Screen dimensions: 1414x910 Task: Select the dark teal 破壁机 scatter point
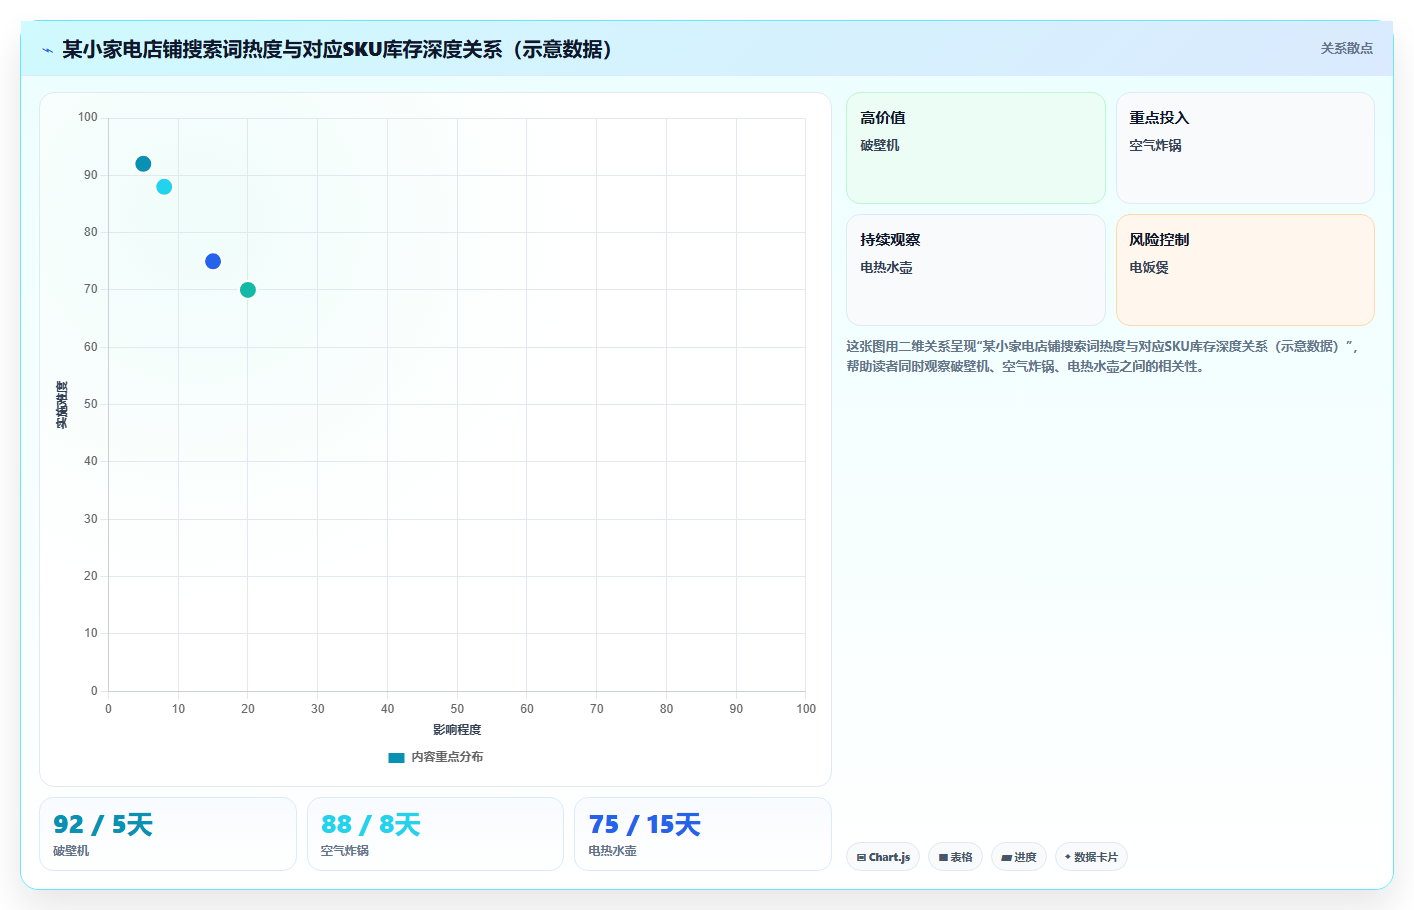pos(143,164)
